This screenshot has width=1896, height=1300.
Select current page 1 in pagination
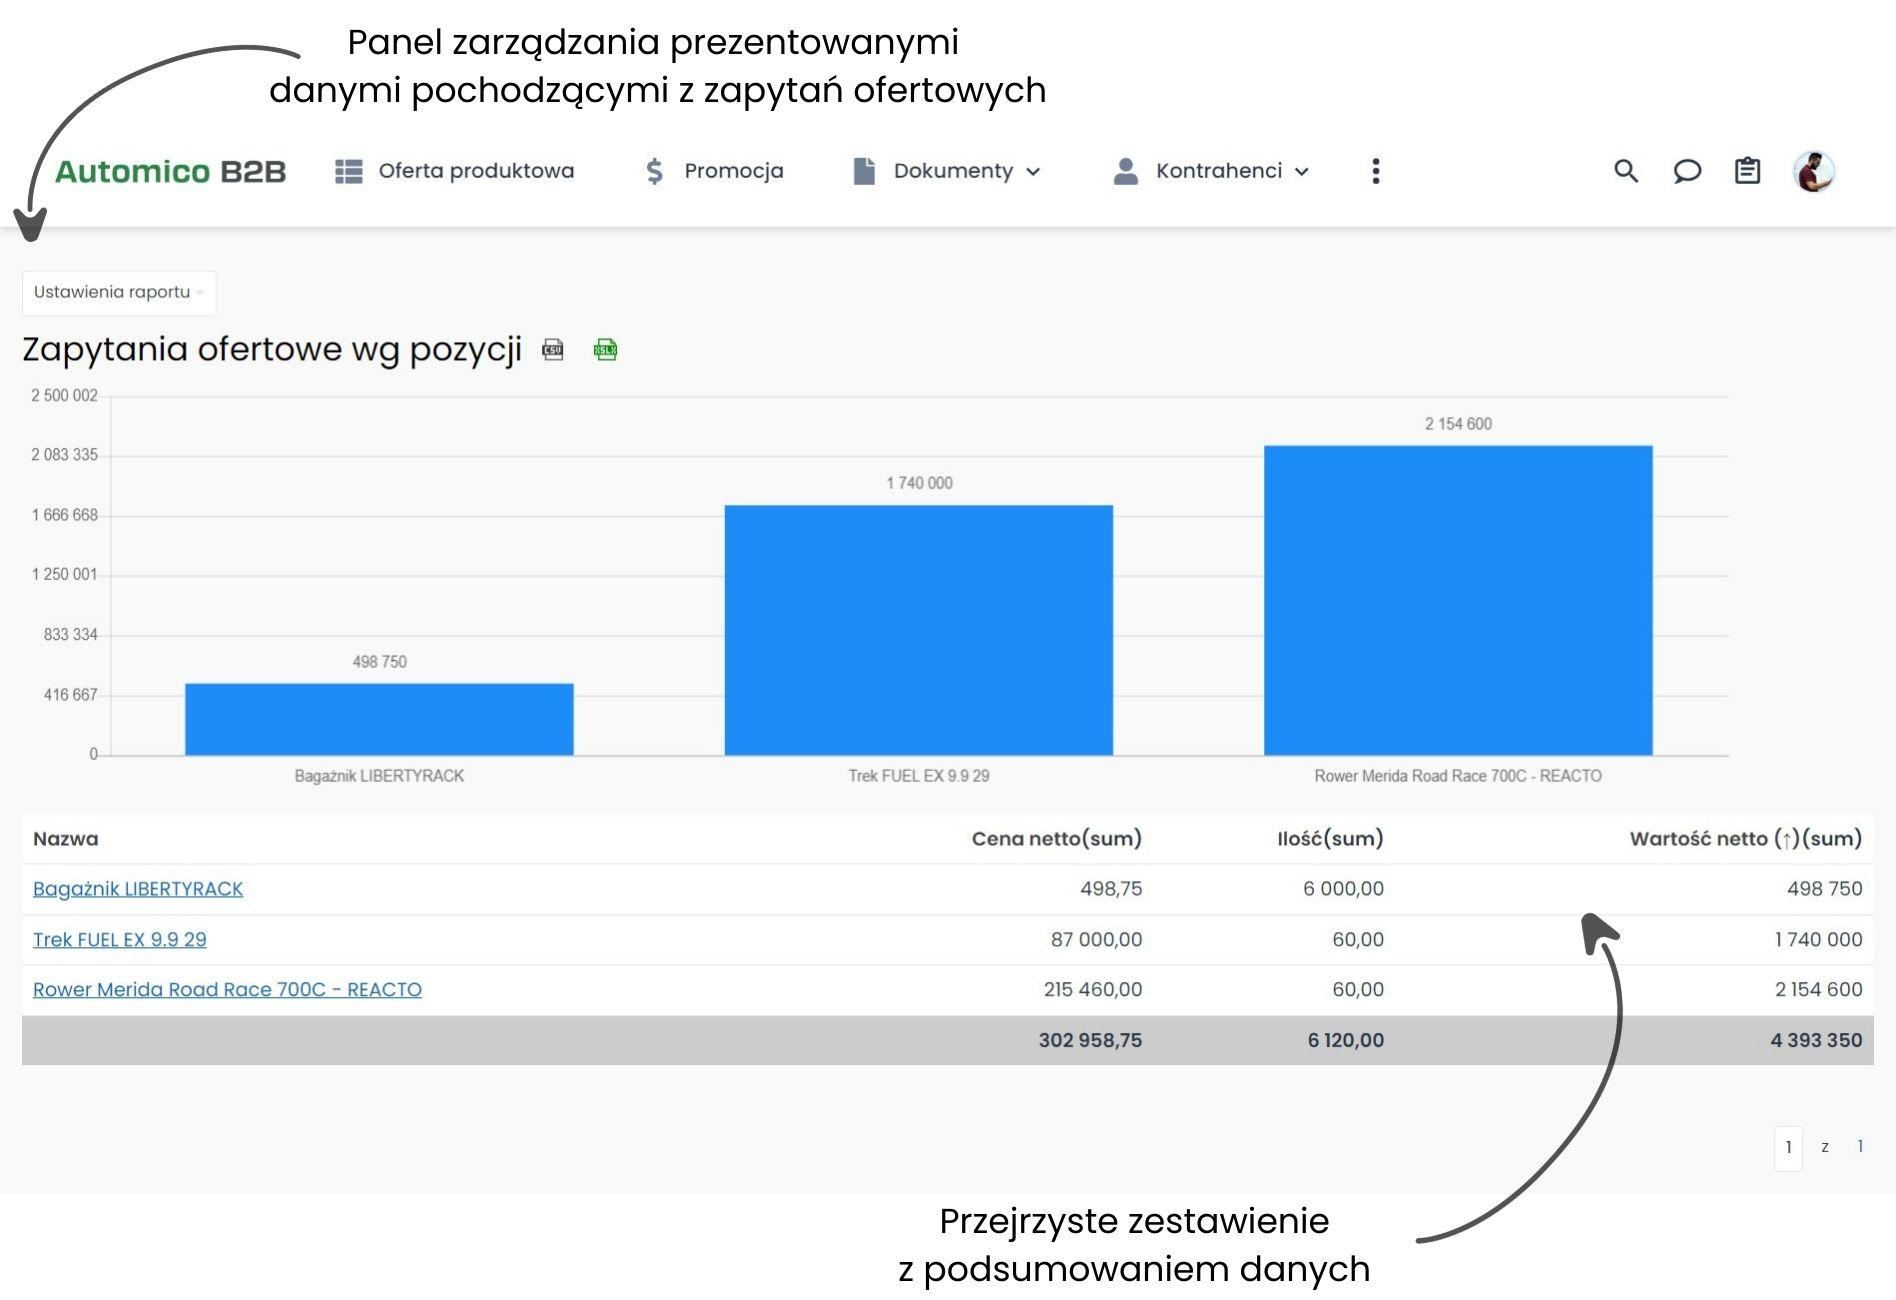[1788, 1147]
